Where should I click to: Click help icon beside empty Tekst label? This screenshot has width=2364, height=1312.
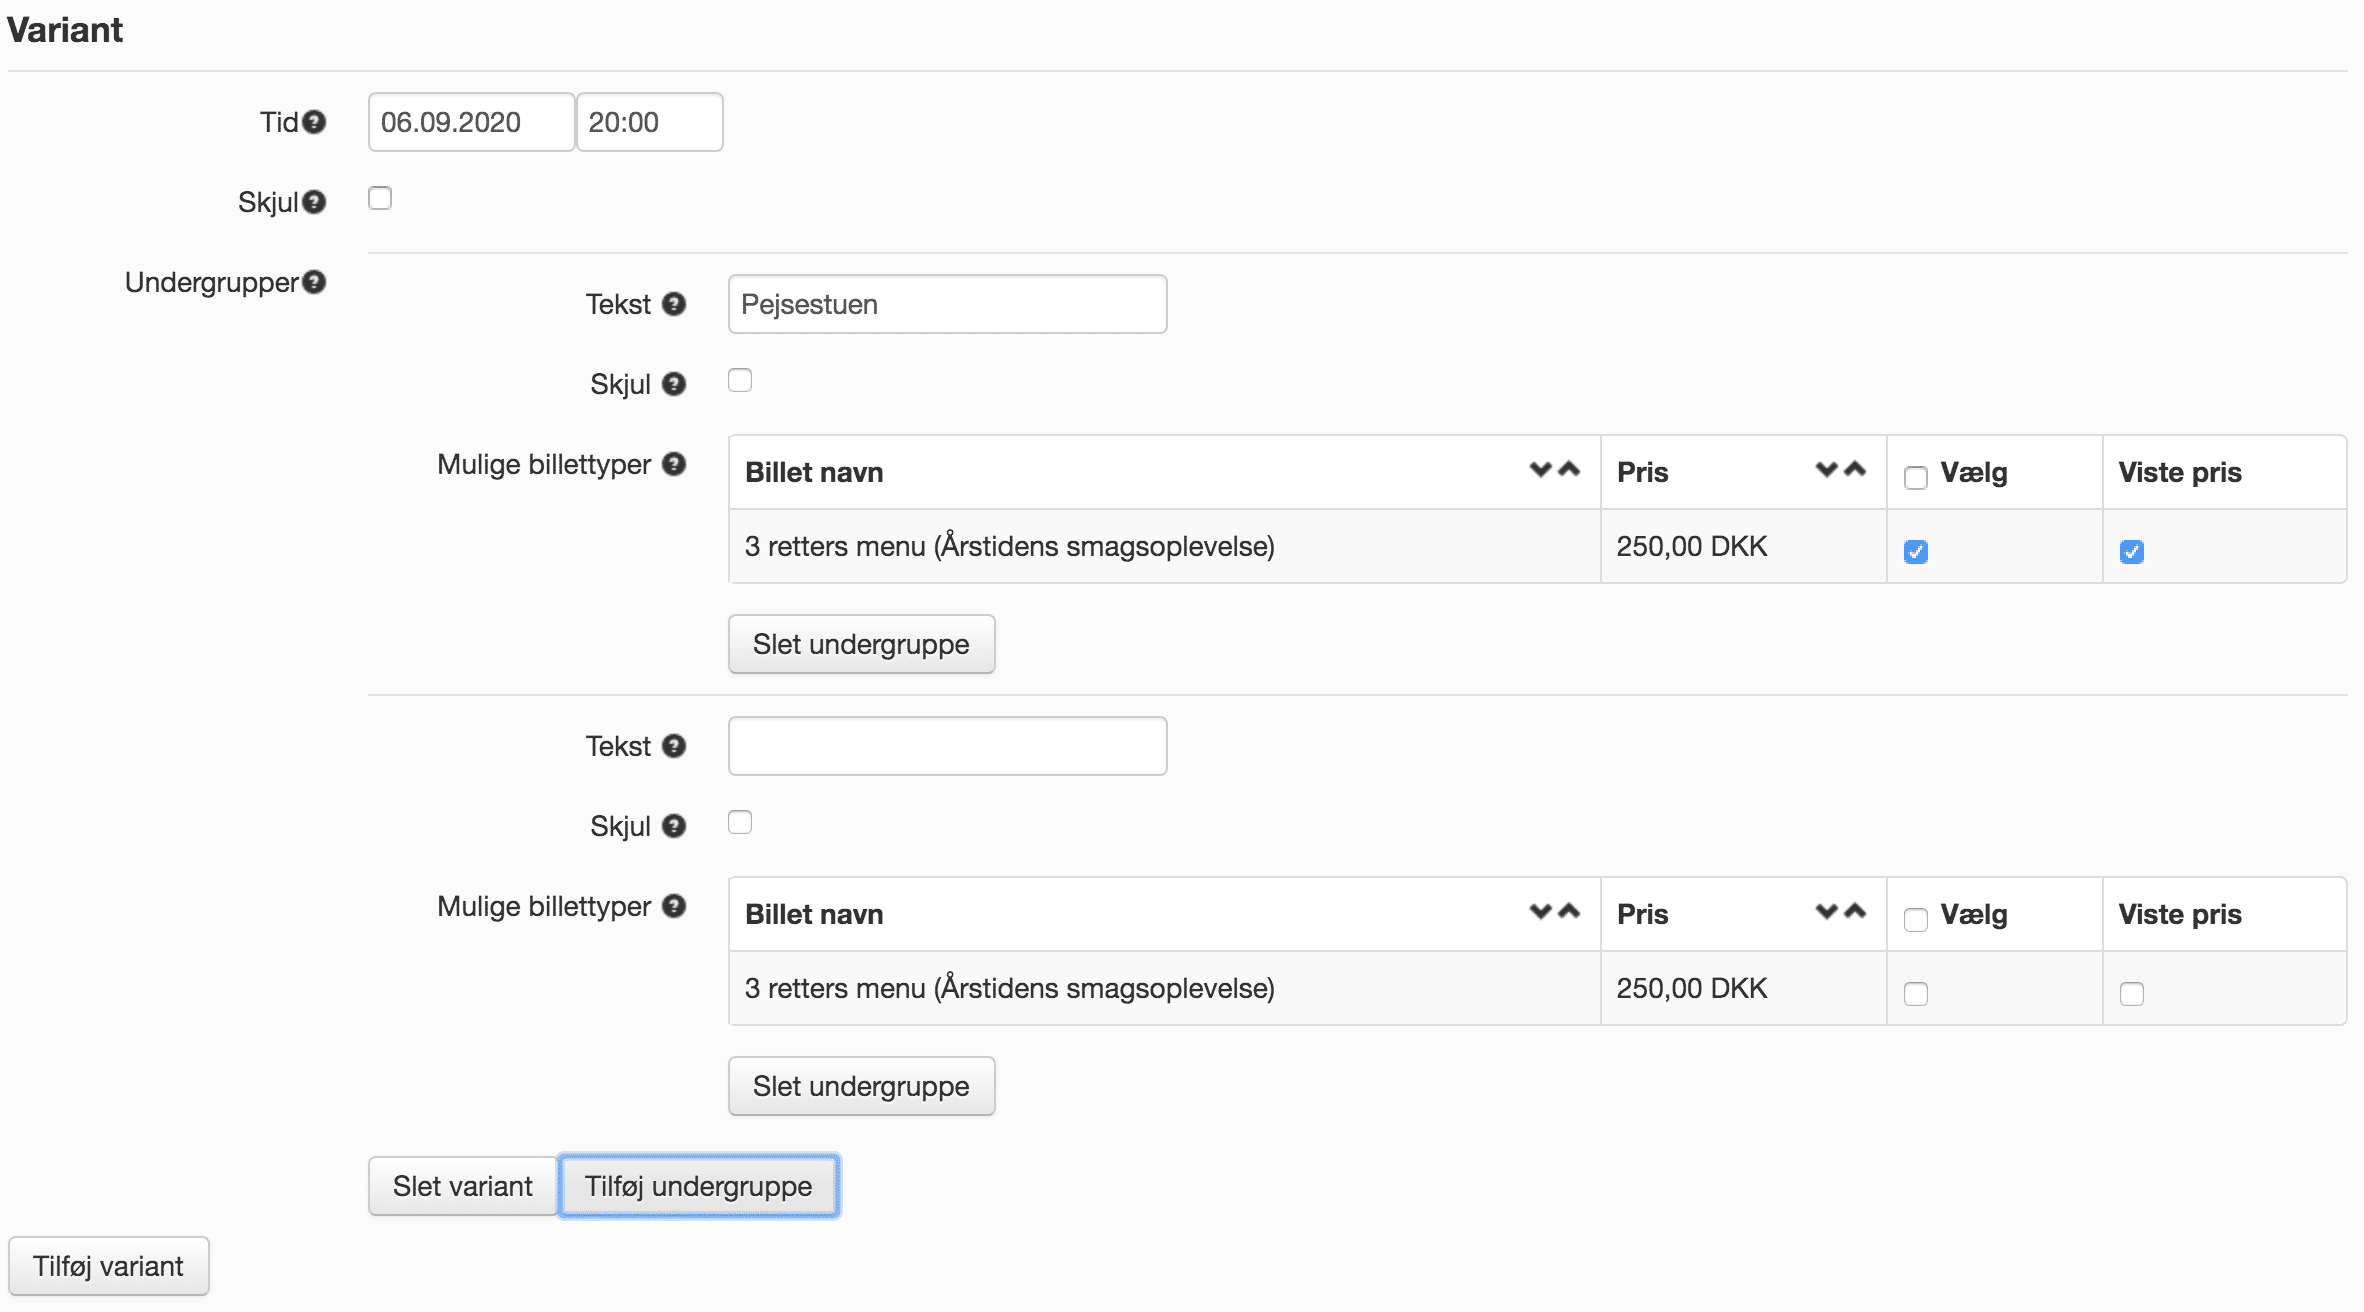[x=674, y=746]
